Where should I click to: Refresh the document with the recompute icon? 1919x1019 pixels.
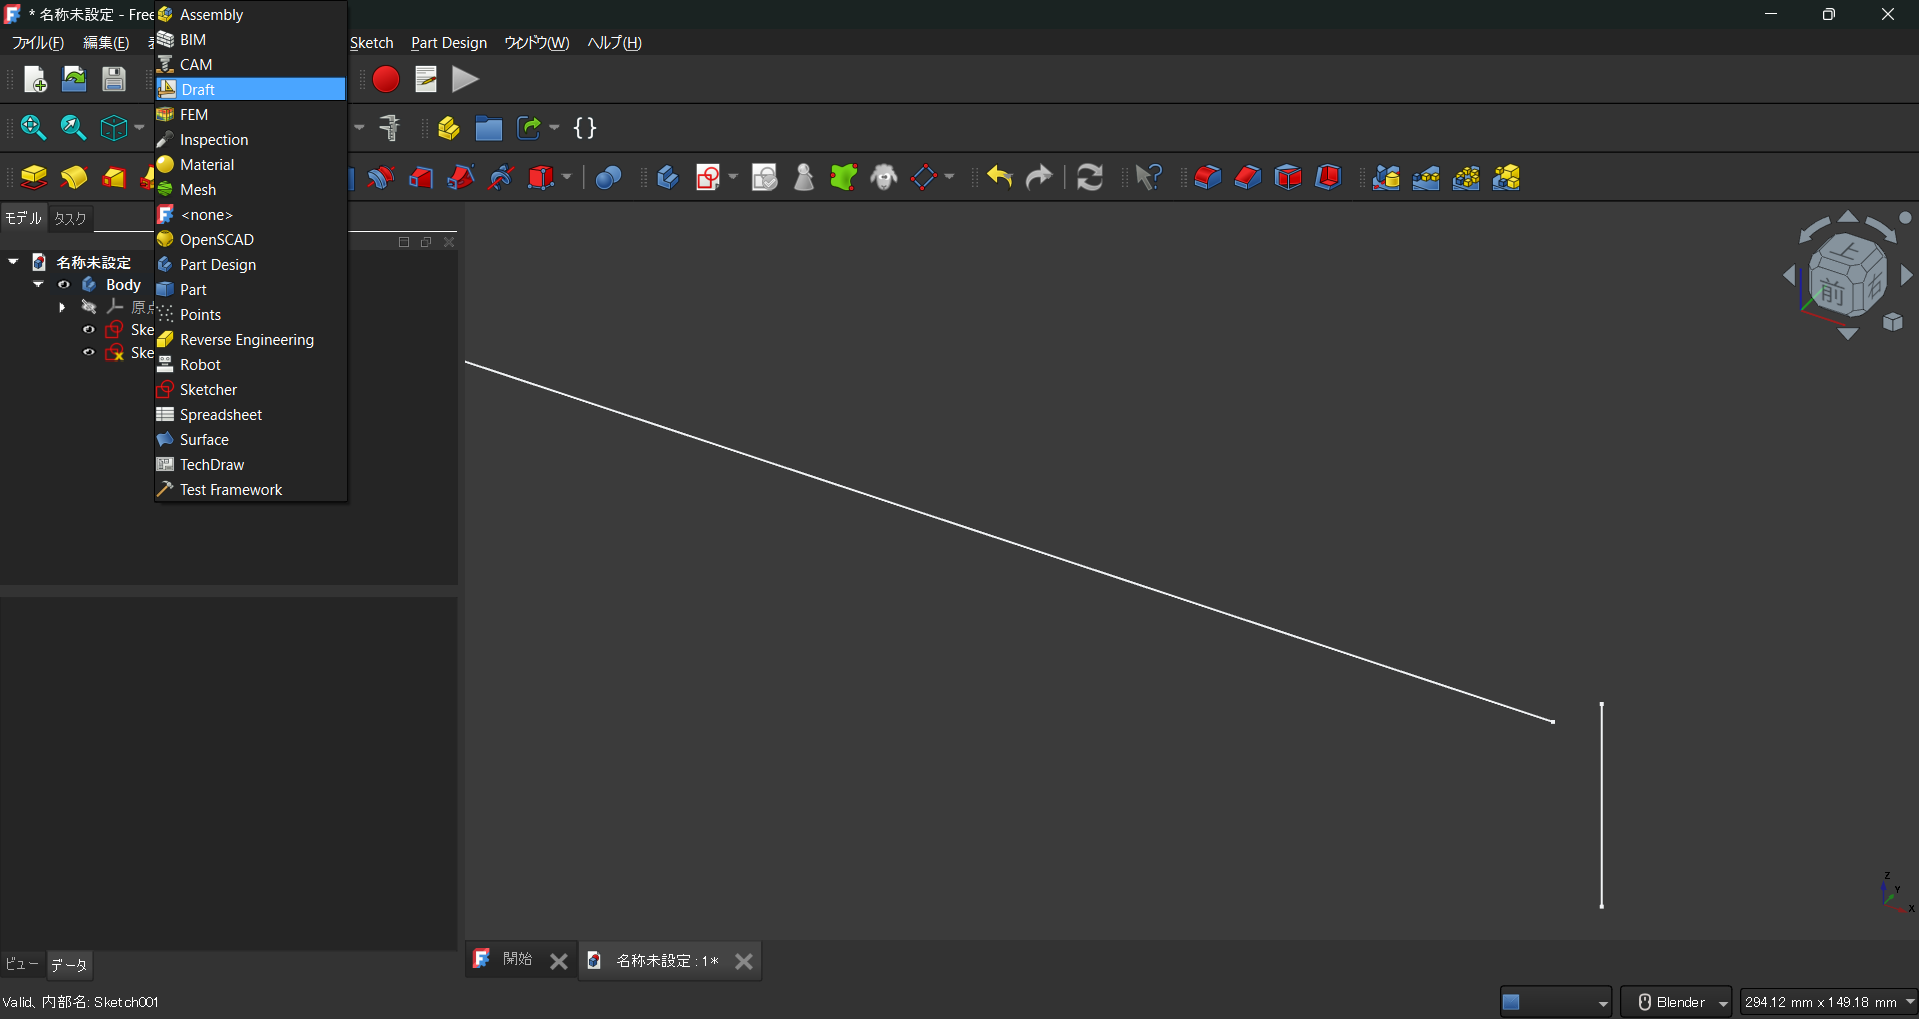pyautogui.click(x=1090, y=178)
